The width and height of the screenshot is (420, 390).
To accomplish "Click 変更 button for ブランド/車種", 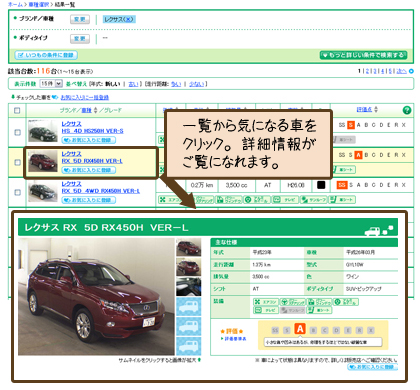I will [x=80, y=19].
